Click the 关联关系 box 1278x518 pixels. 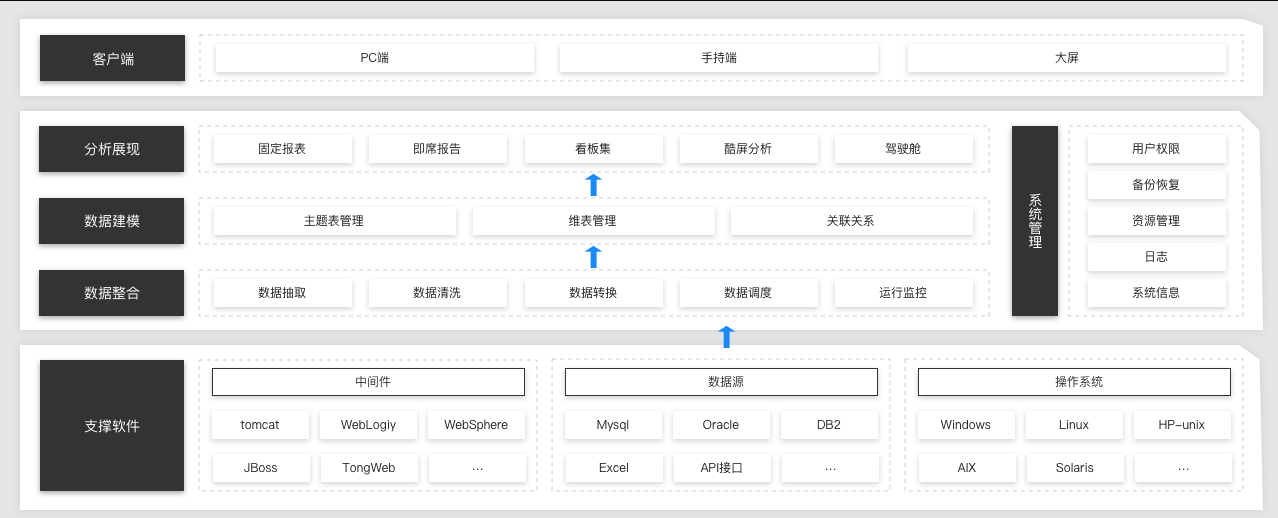pyautogui.click(x=852, y=221)
